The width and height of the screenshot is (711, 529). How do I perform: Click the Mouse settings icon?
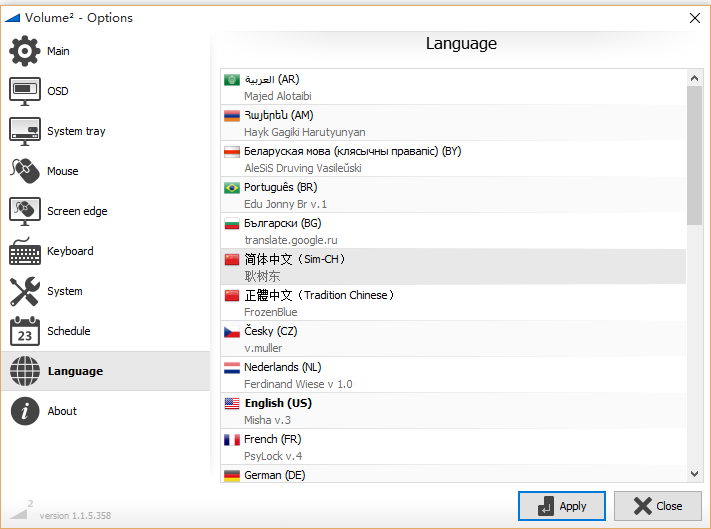tap(24, 171)
